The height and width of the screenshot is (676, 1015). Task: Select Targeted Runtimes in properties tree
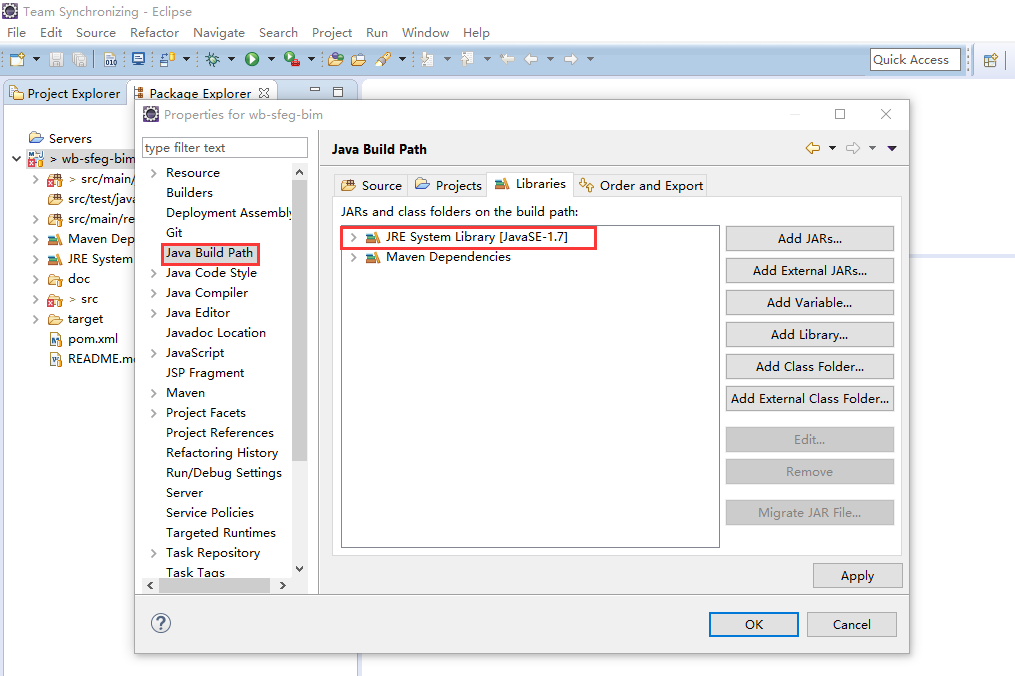point(221,533)
